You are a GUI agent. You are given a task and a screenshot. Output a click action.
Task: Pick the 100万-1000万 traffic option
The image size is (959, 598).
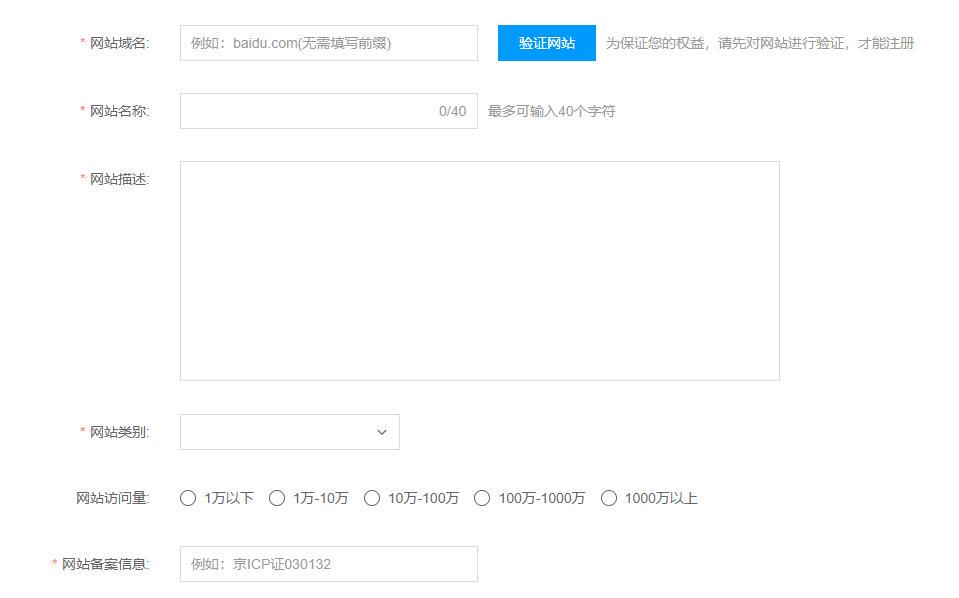pyautogui.click(x=482, y=498)
